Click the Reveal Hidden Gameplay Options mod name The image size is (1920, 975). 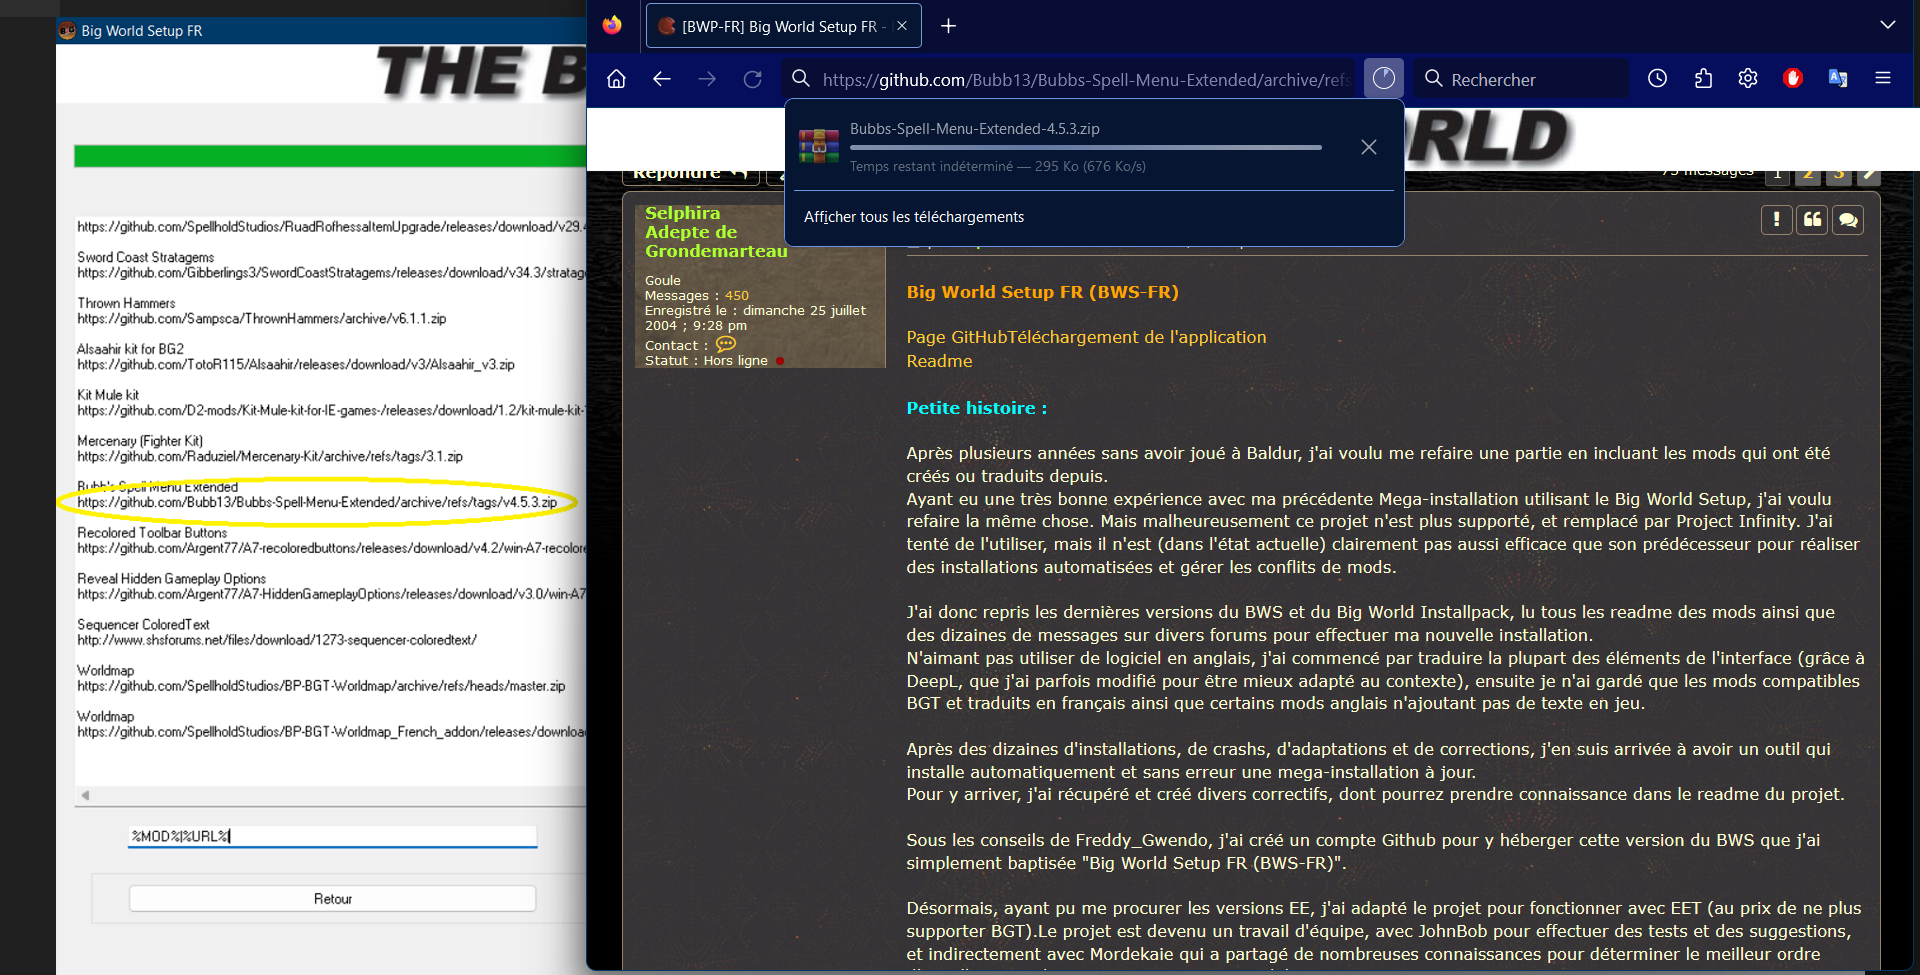pyautogui.click(x=172, y=579)
